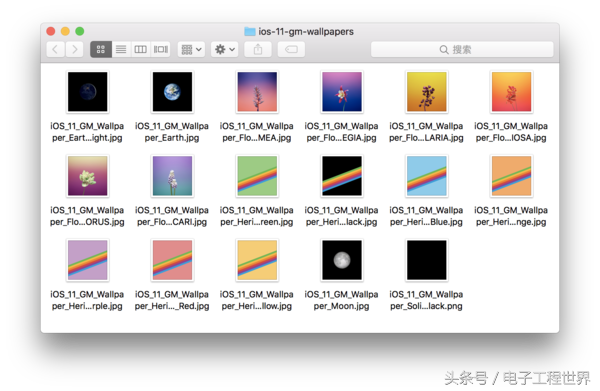Select the Flo...CARI.jpg purple flower thumbnail
This screenshot has width=600, height=391.
pyautogui.click(x=173, y=176)
